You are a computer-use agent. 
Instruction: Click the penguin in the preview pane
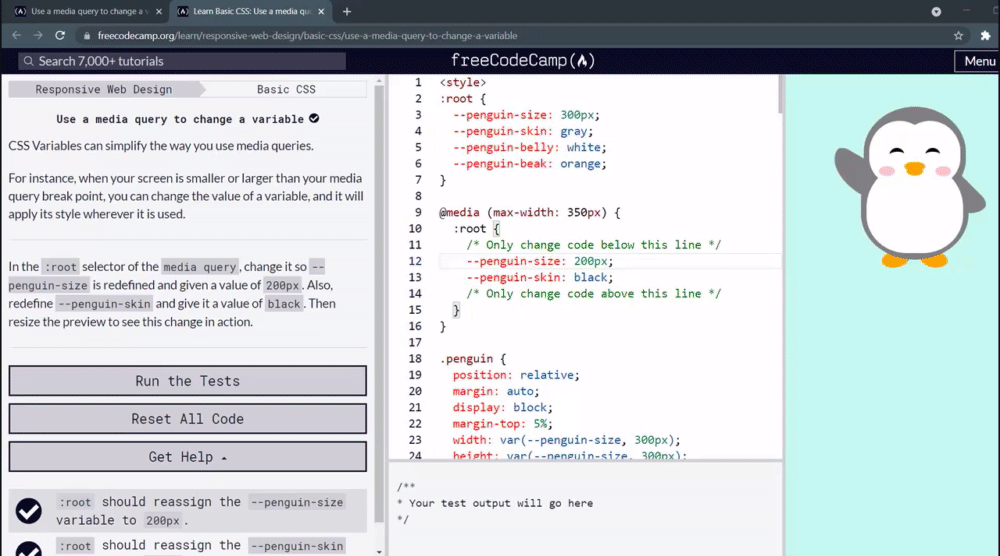click(x=912, y=187)
